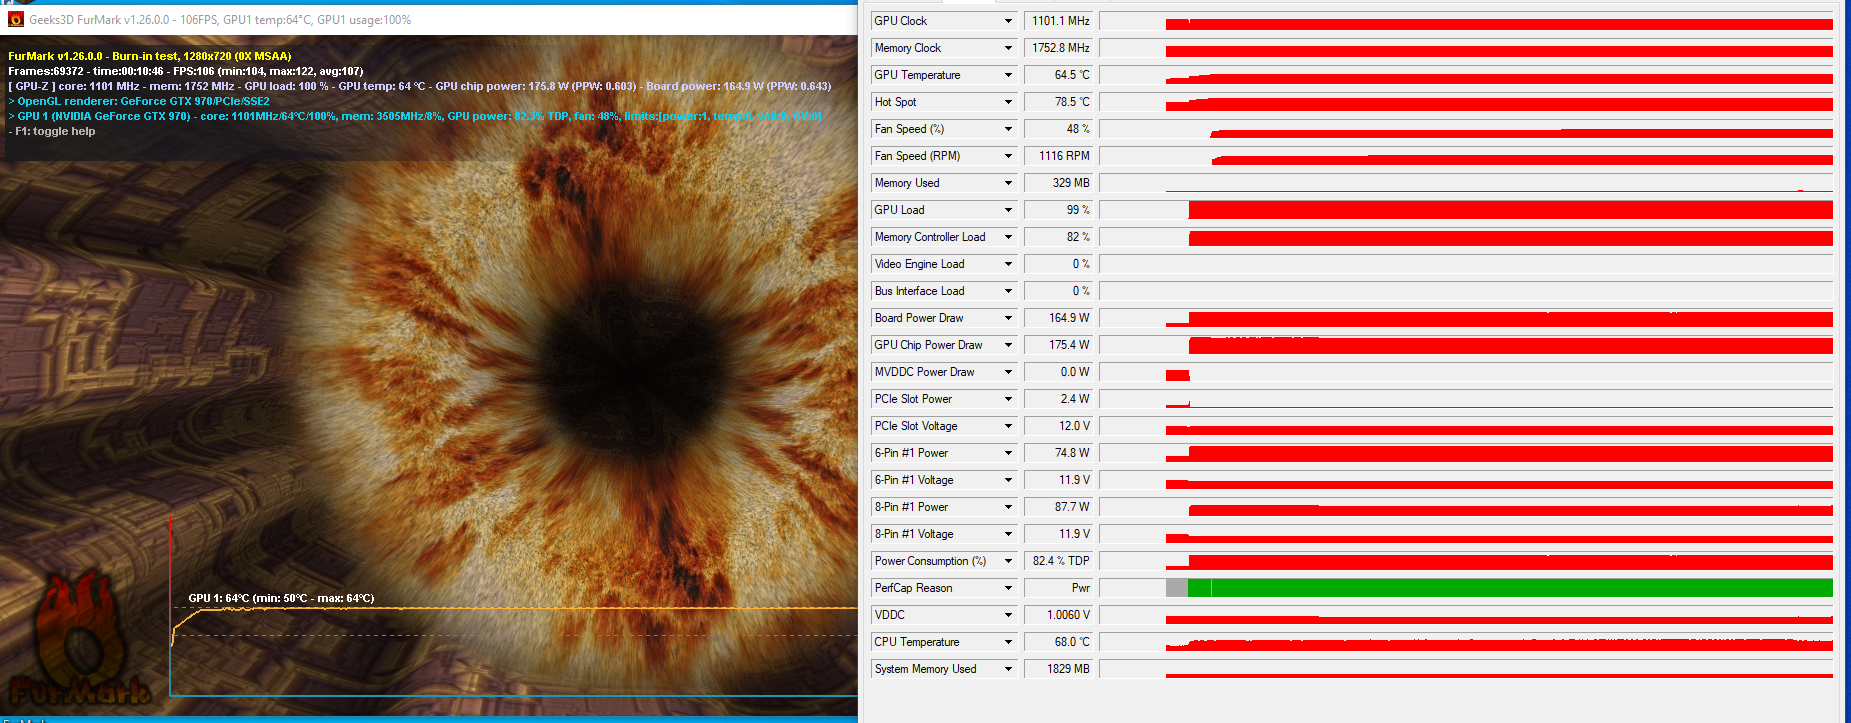
Task: Click the GPU Load history graph
Action: pyautogui.click(x=1466, y=210)
